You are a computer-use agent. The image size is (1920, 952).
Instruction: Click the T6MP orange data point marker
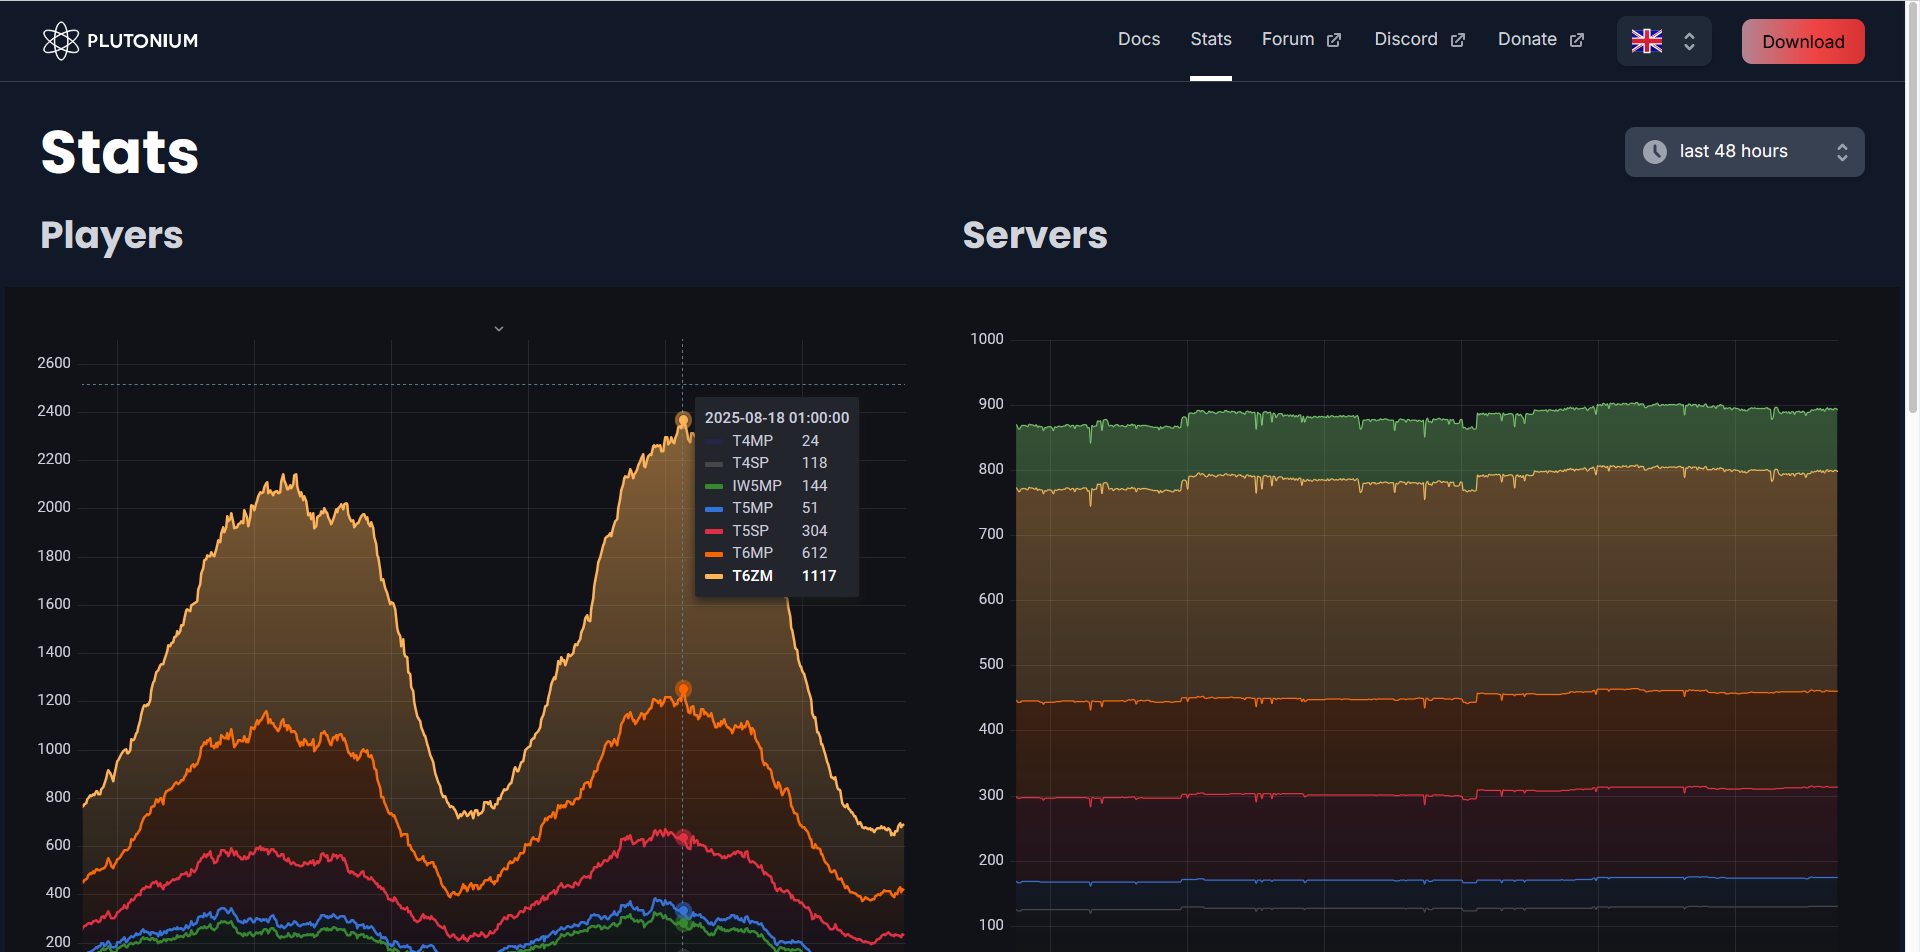pyautogui.click(x=683, y=689)
